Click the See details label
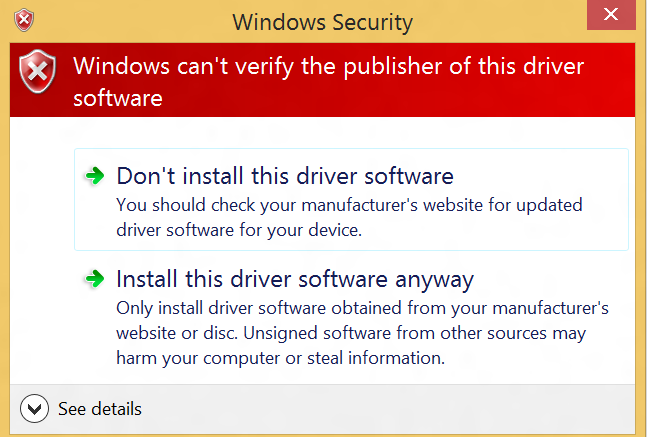The image size is (647, 437). (x=100, y=409)
